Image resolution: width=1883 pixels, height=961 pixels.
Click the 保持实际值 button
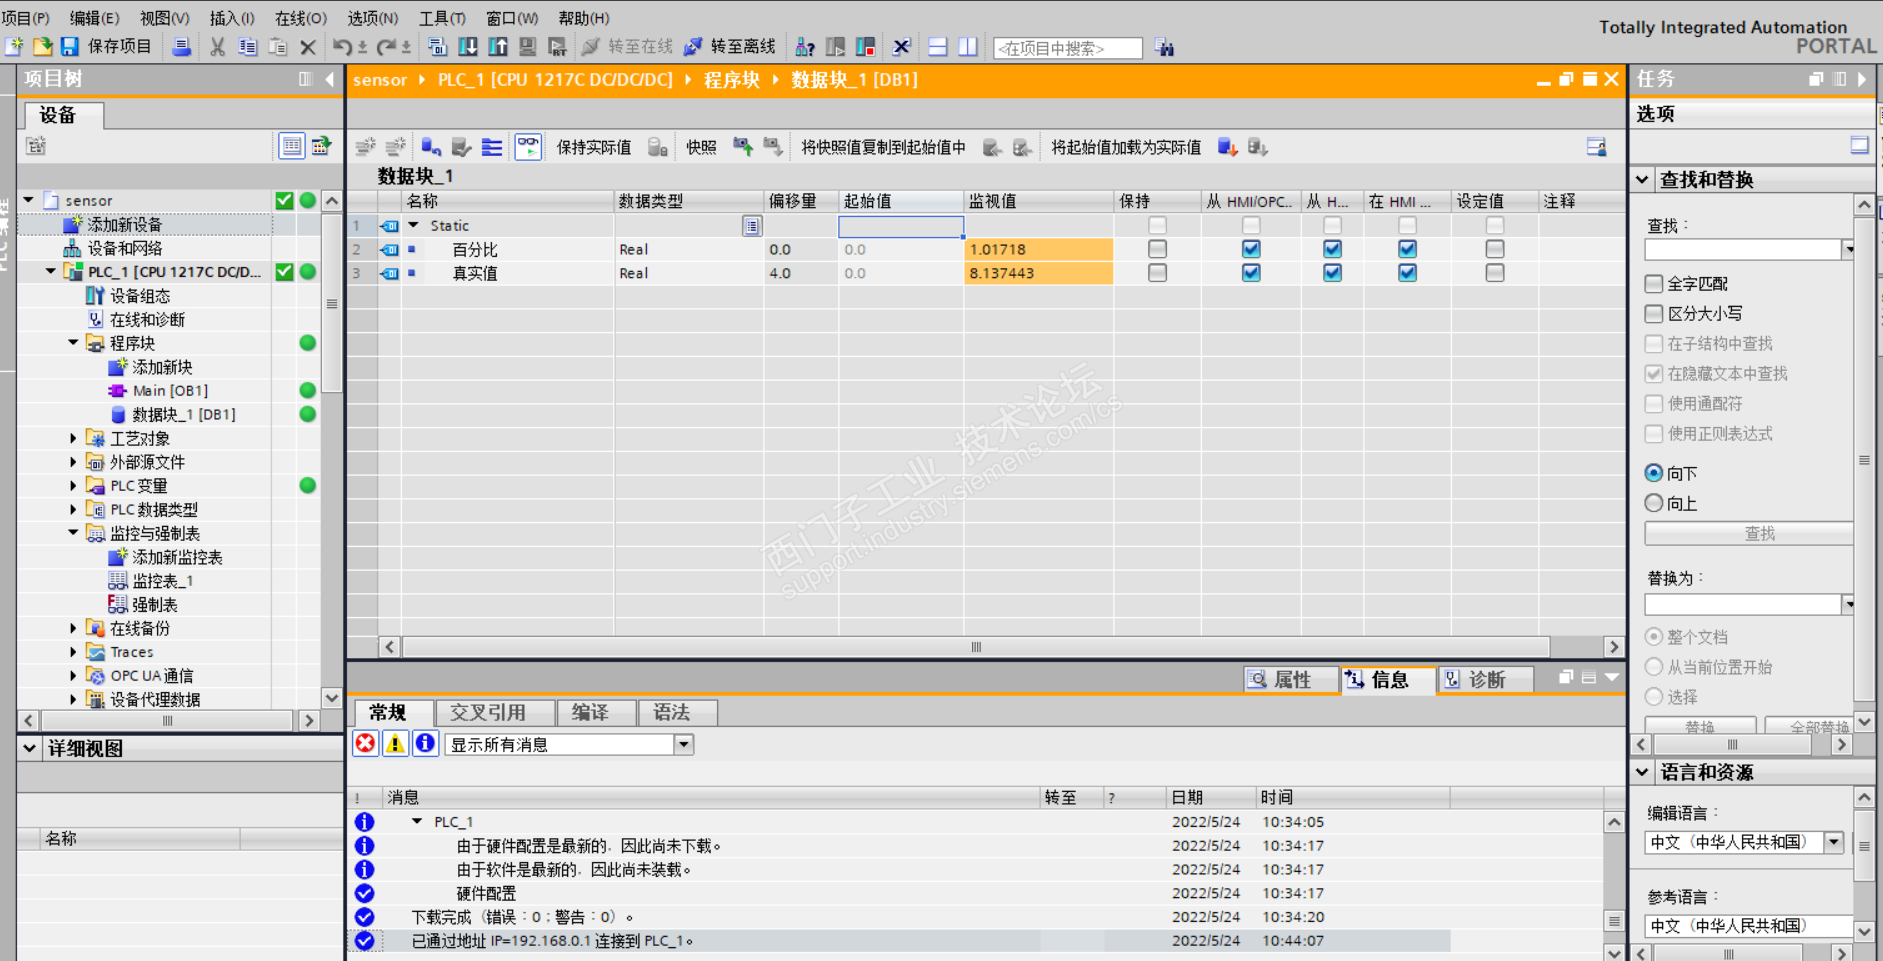pyautogui.click(x=594, y=147)
